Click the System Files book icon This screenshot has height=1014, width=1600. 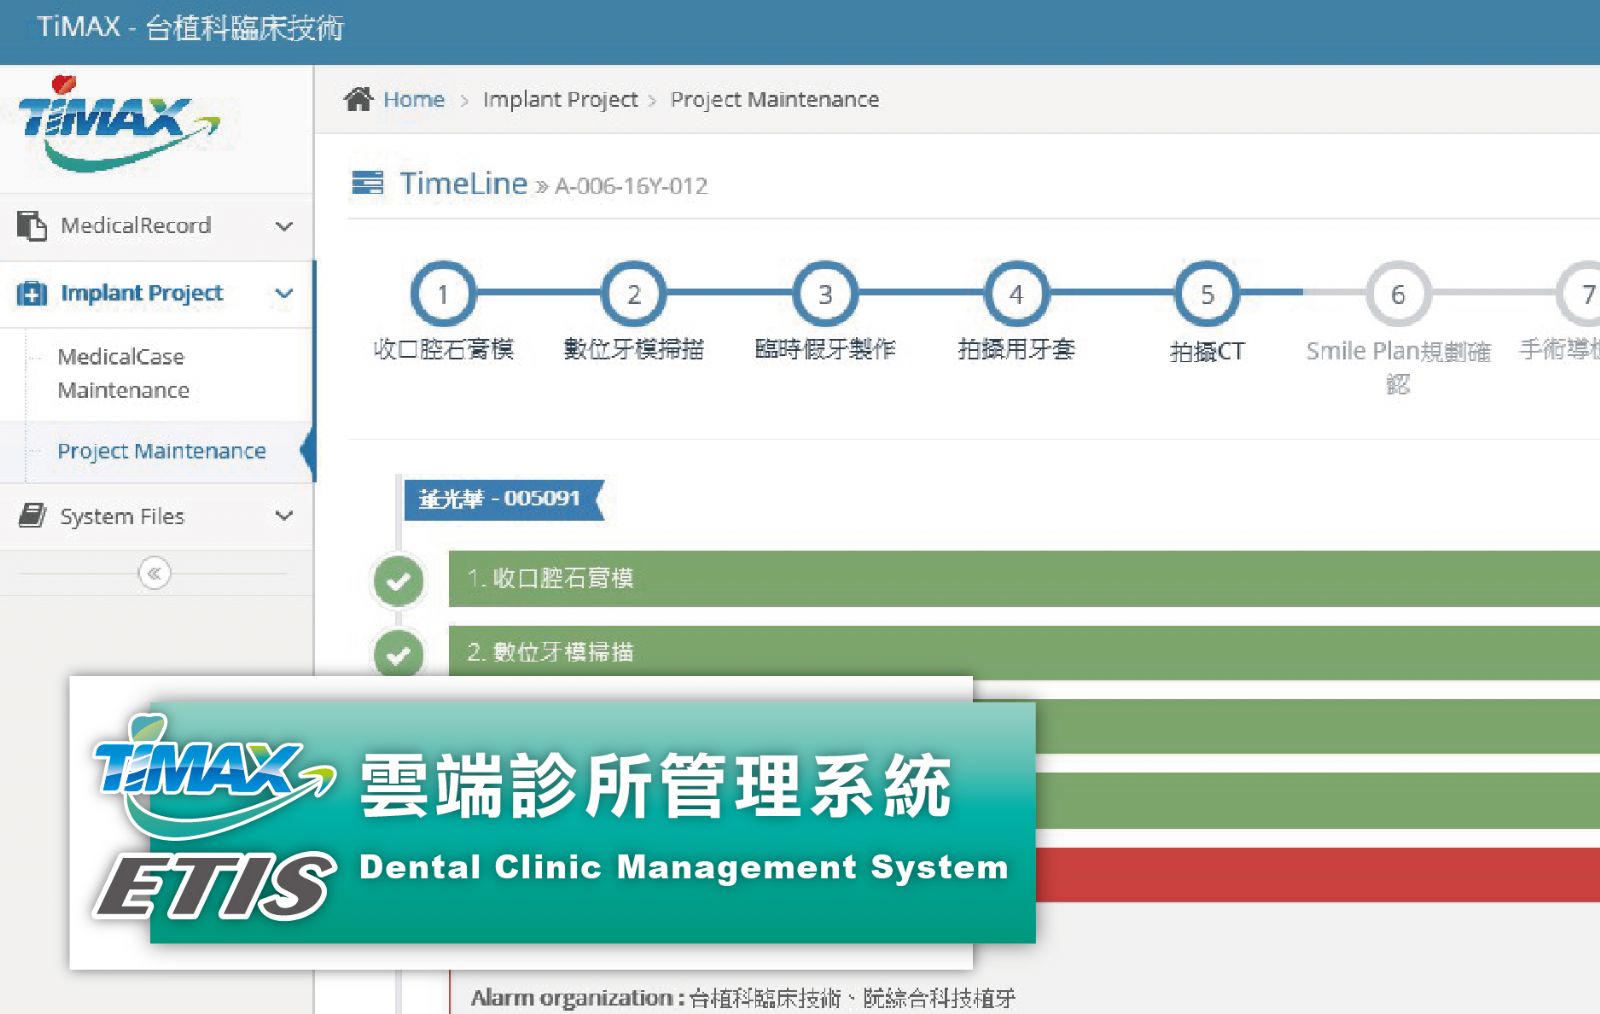(x=32, y=516)
